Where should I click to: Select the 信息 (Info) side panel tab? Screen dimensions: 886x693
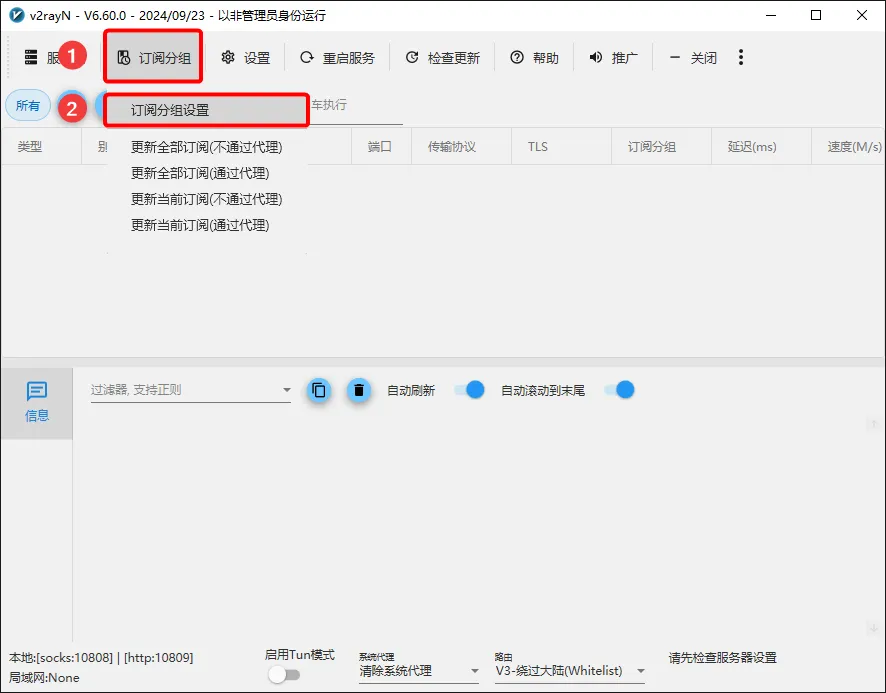click(x=37, y=402)
